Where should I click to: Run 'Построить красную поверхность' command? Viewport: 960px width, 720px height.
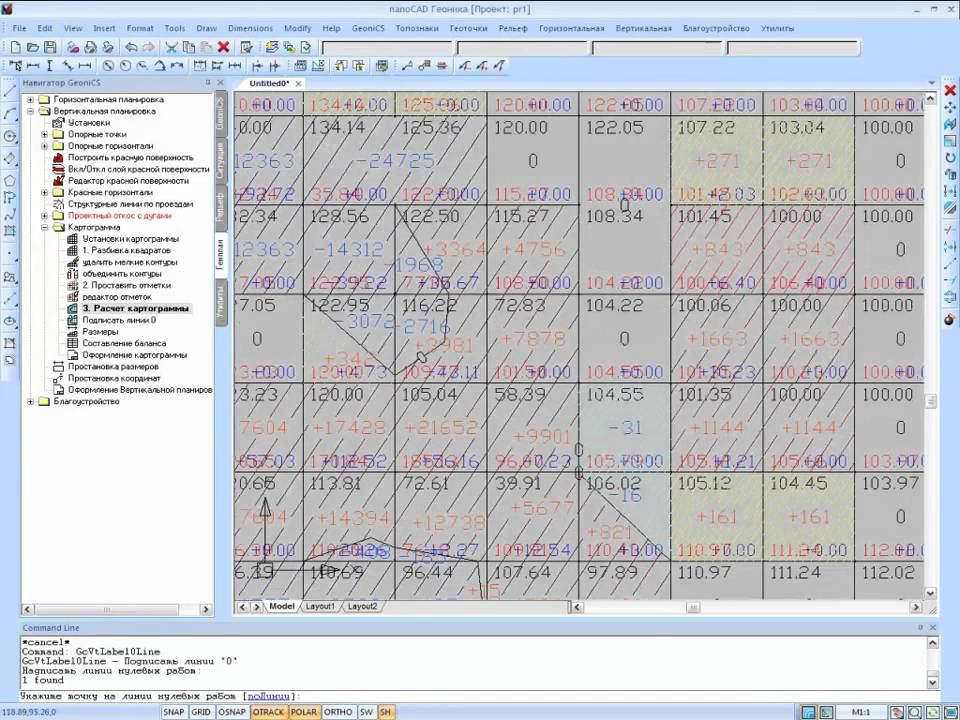[130, 157]
